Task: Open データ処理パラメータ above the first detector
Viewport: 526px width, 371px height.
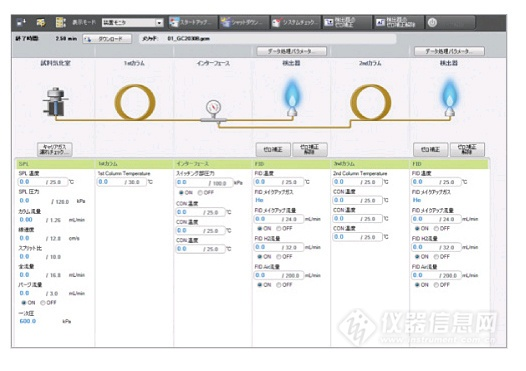Action: [292, 51]
